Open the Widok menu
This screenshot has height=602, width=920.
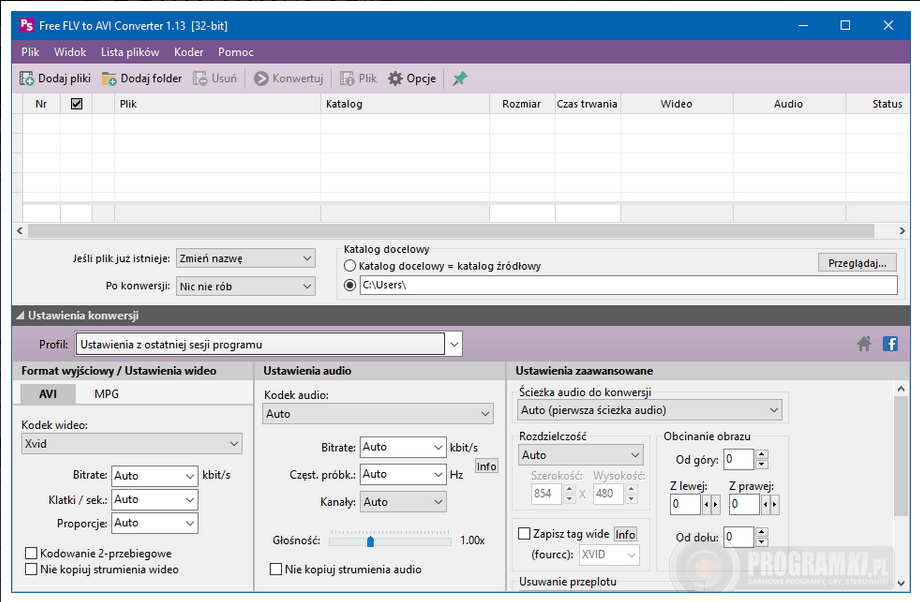(70, 52)
